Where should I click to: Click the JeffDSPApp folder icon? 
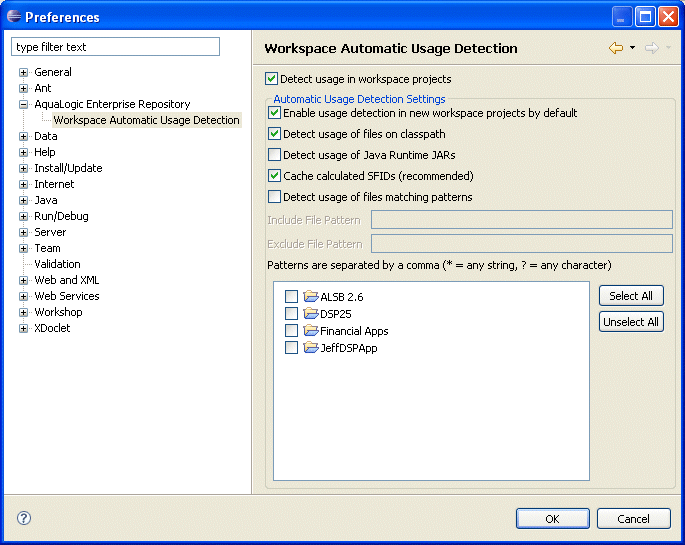pyautogui.click(x=311, y=347)
